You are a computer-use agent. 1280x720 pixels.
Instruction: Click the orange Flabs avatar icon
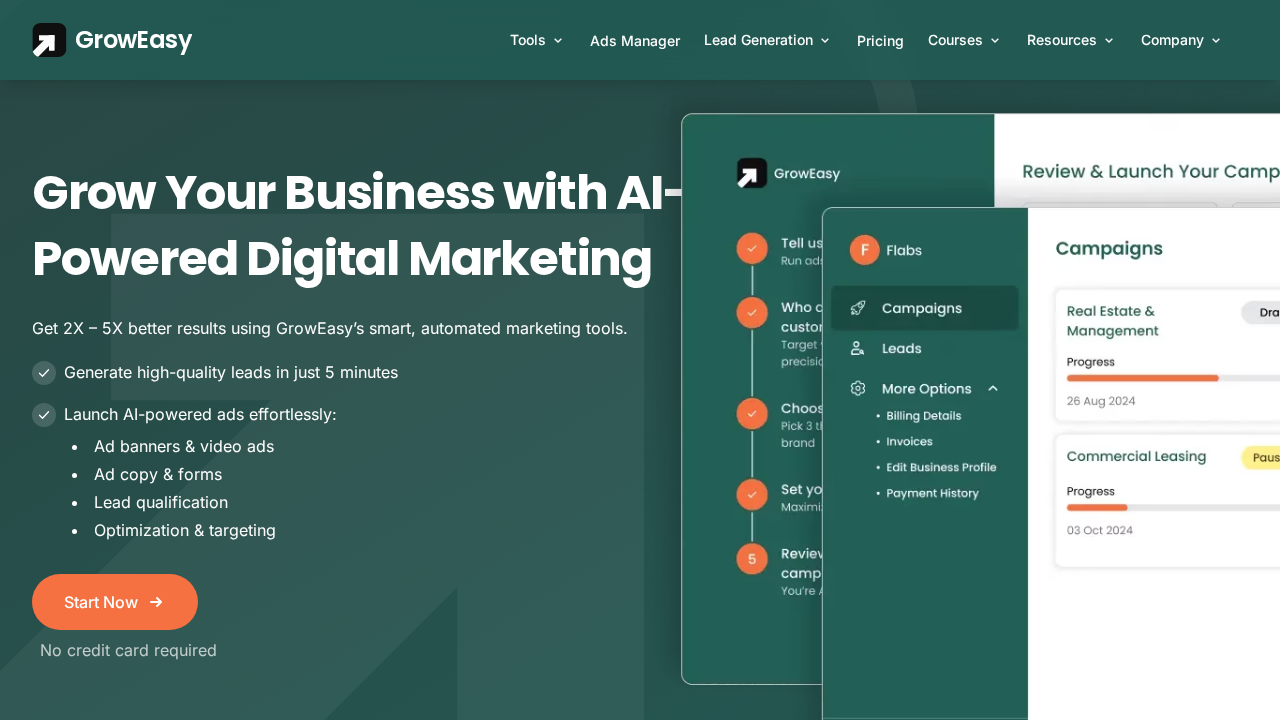[x=864, y=250]
